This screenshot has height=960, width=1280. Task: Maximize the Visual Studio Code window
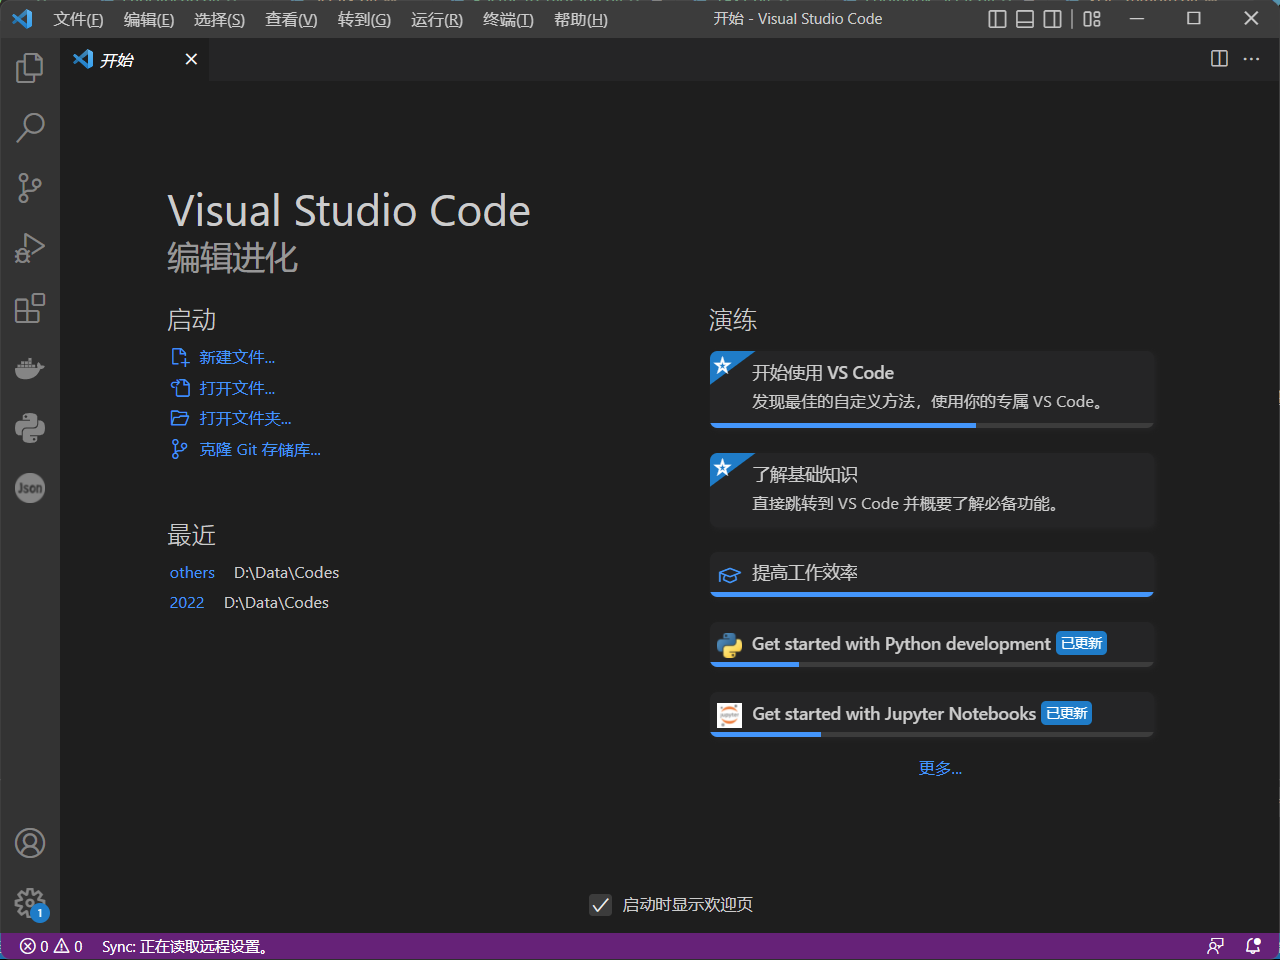[x=1194, y=18]
